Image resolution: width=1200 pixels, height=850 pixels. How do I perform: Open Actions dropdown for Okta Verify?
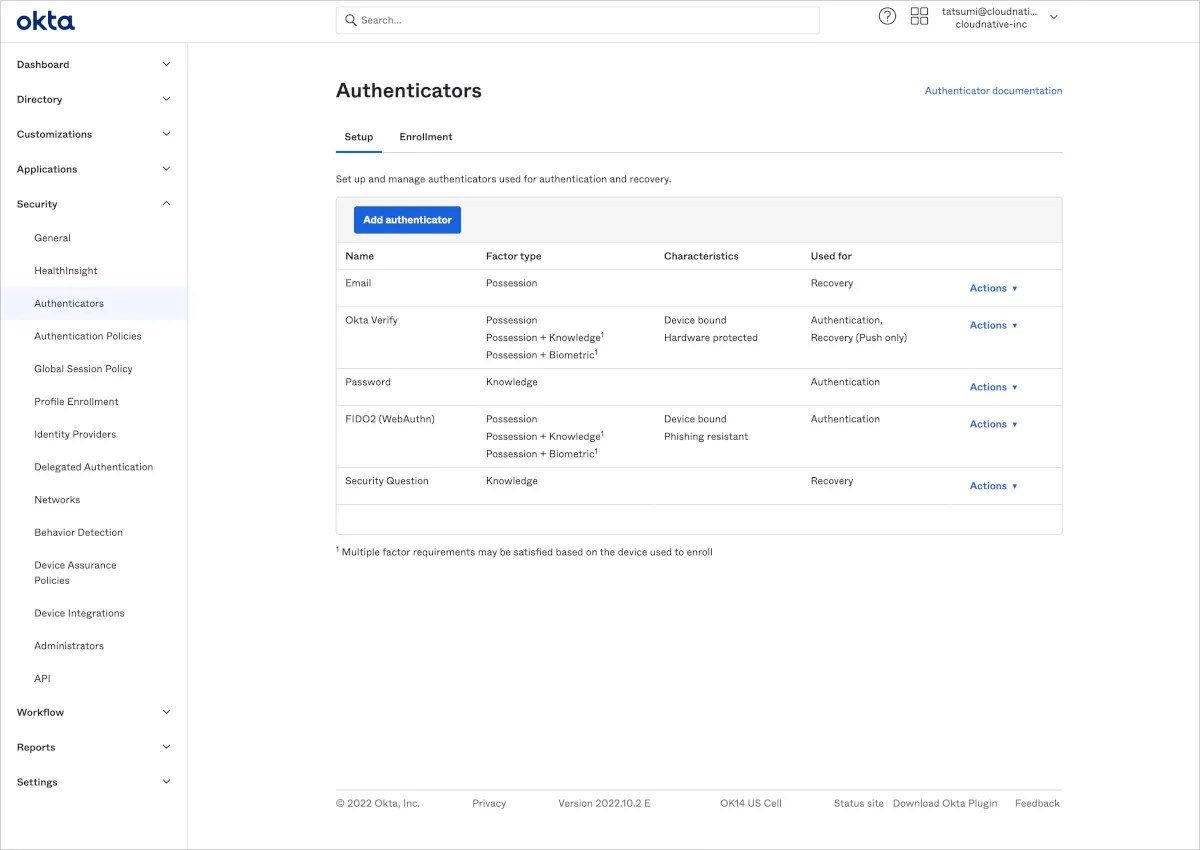[x=993, y=325]
